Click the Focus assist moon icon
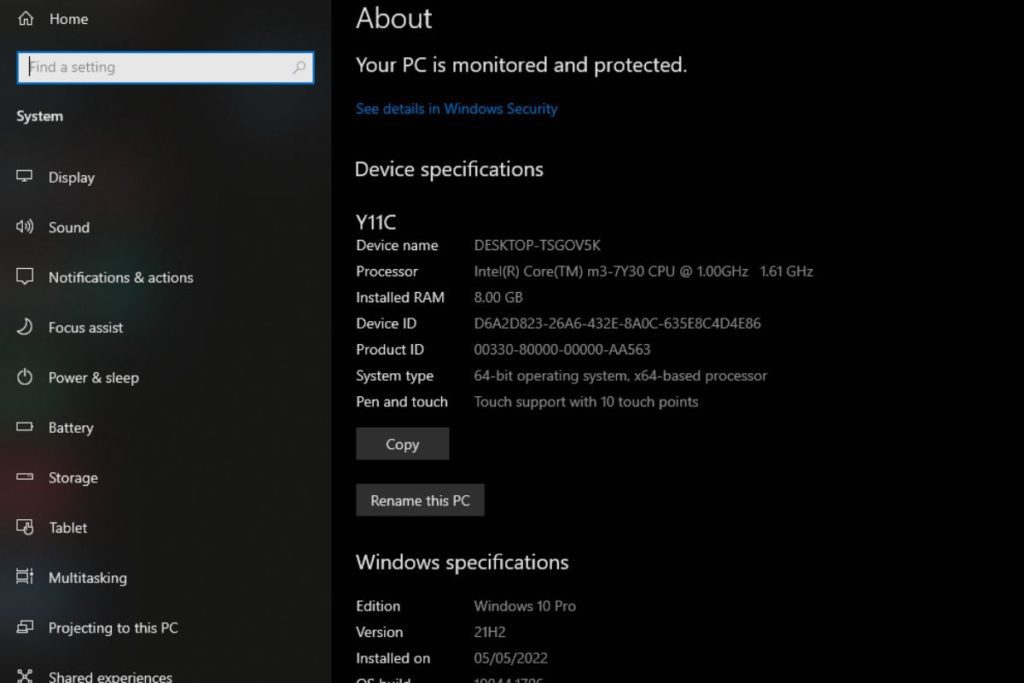Screen dimensions: 1024x683 [25, 326]
